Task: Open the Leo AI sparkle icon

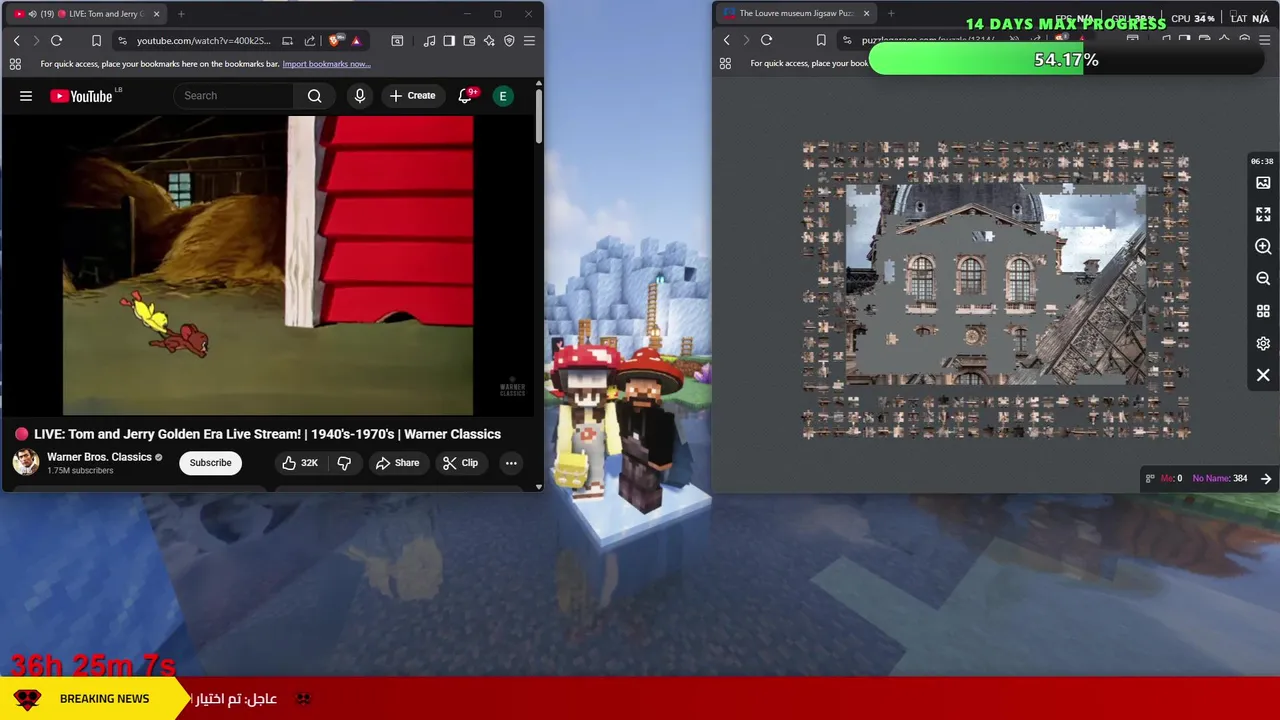Action: [489, 40]
